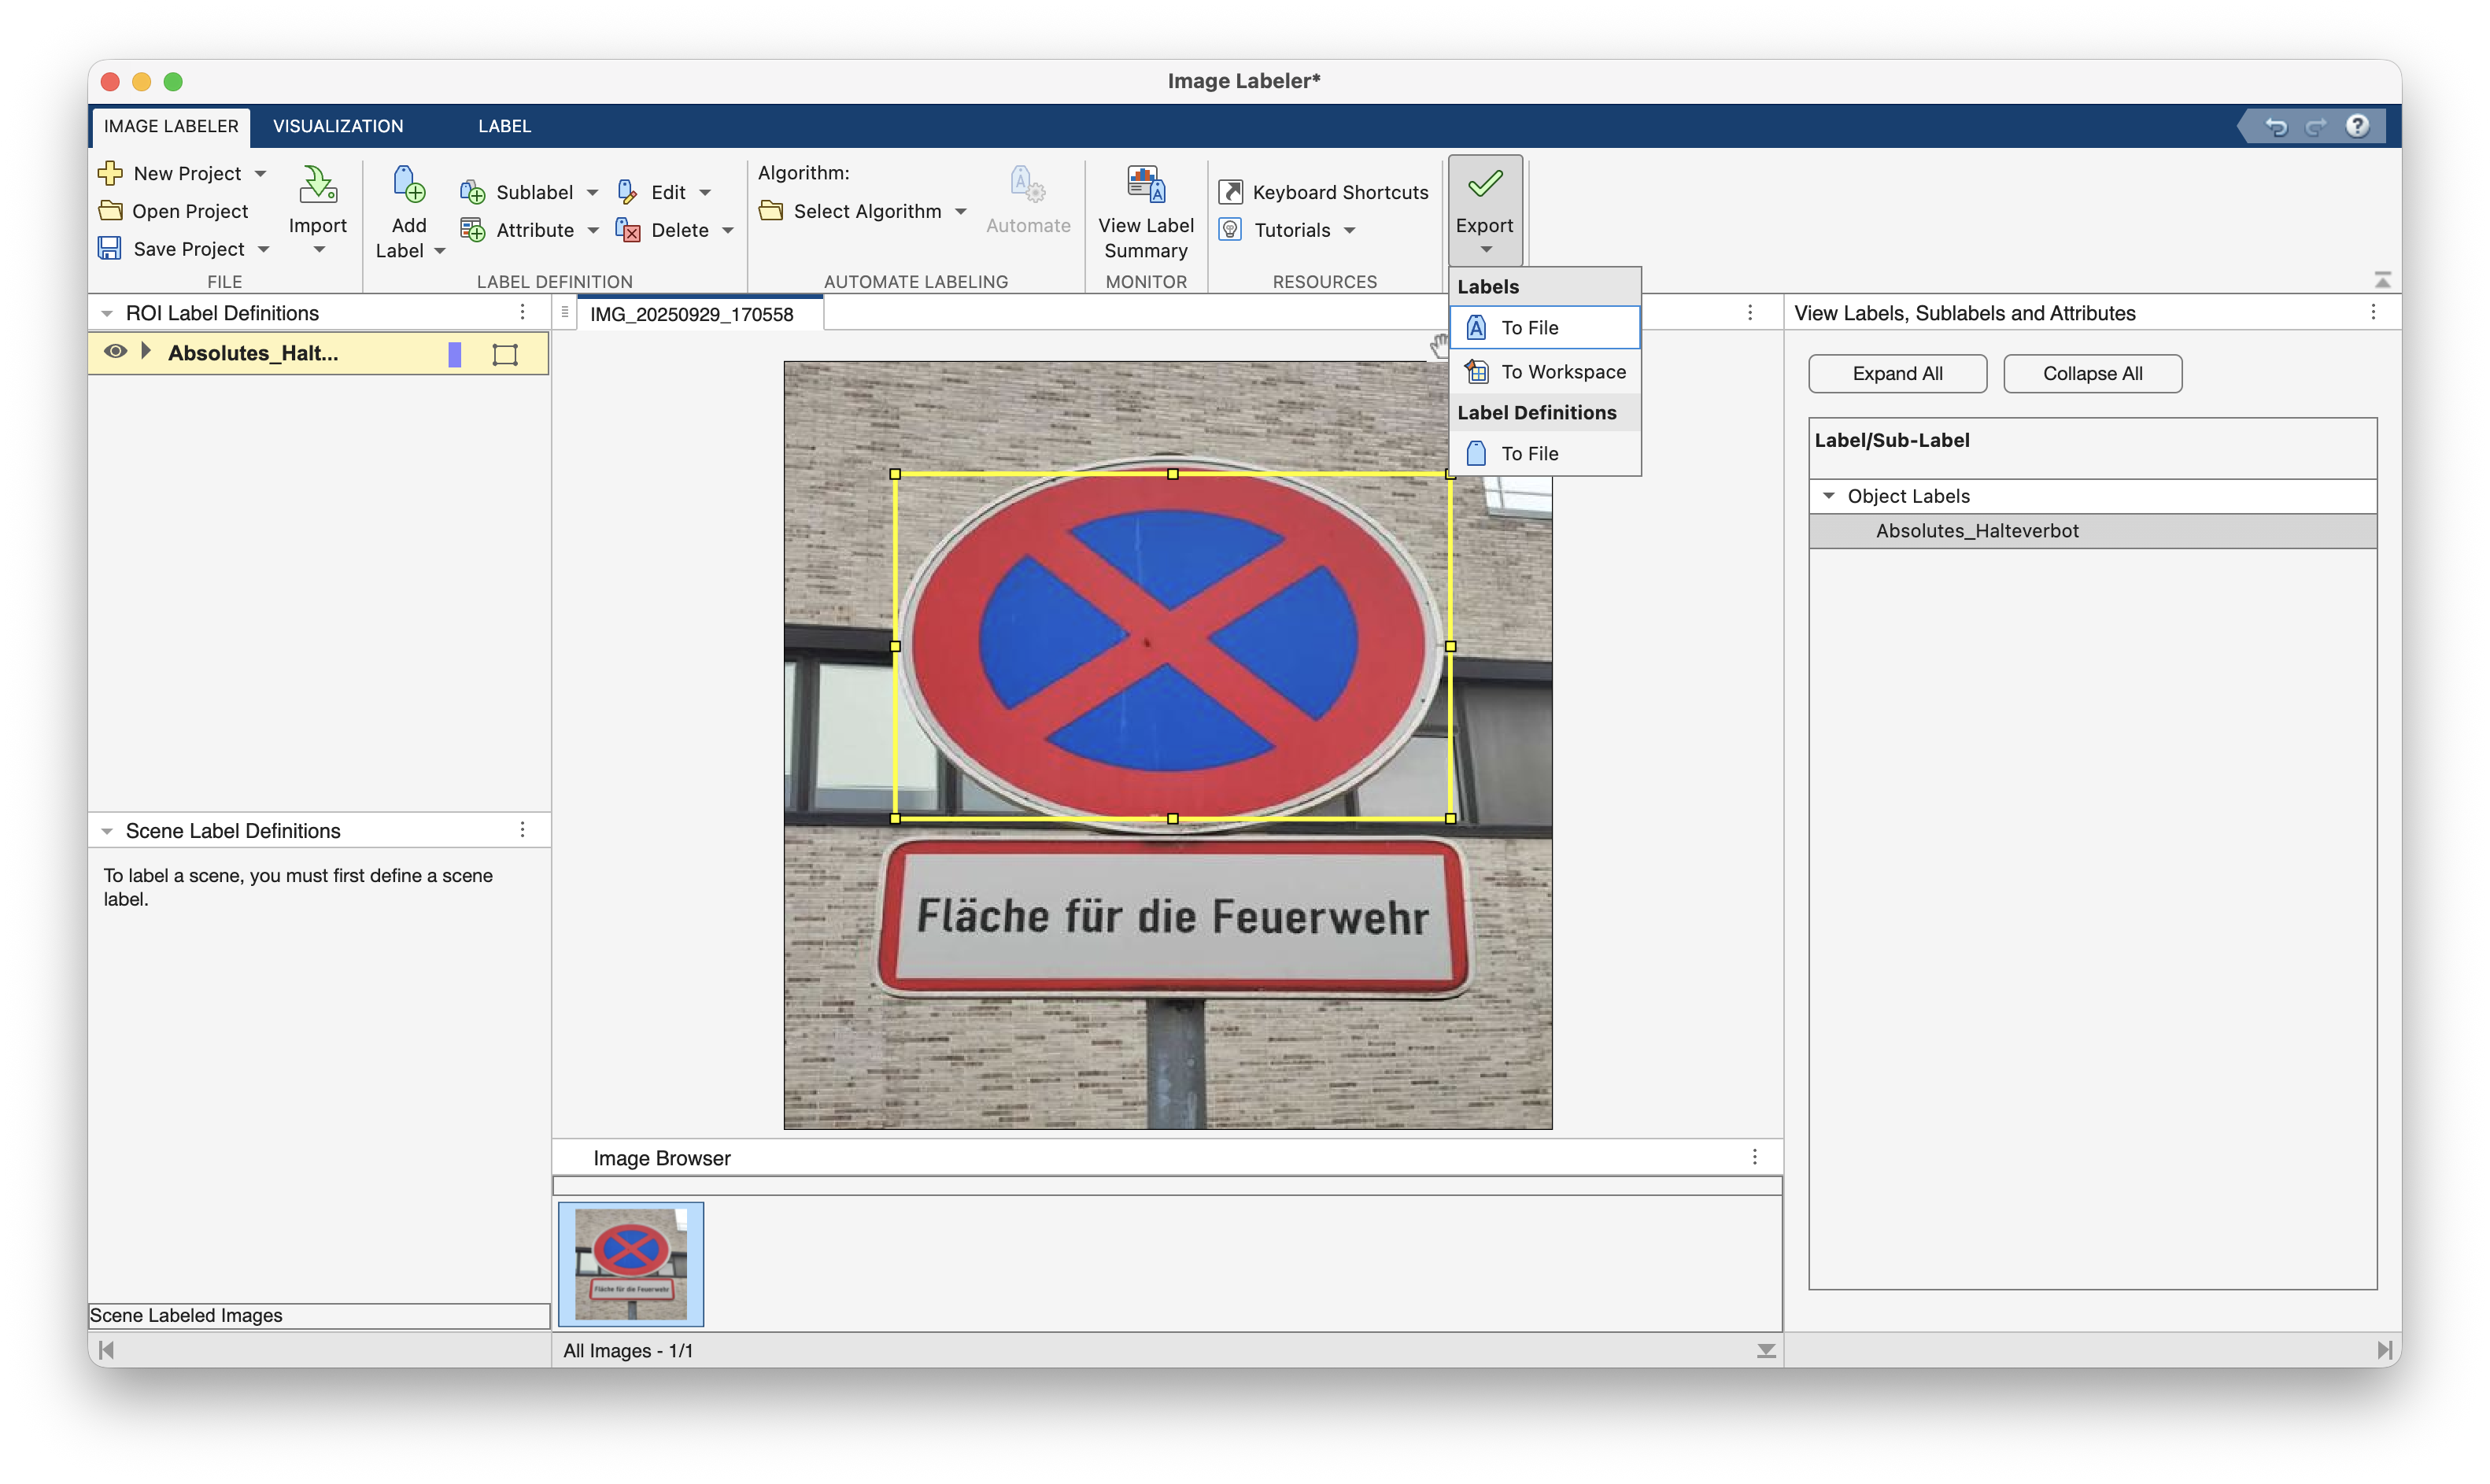
Task: Click the rectangle ROI shape icon
Action: click(x=505, y=354)
